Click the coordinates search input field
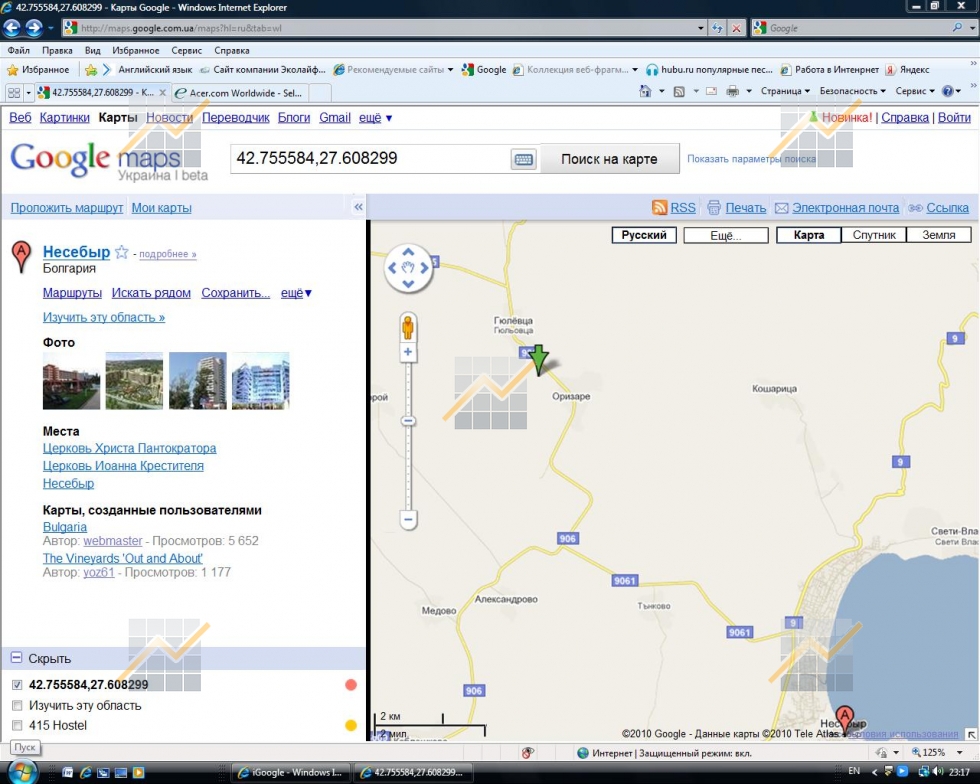This screenshot has width=980, height=784. click(371, 159)
